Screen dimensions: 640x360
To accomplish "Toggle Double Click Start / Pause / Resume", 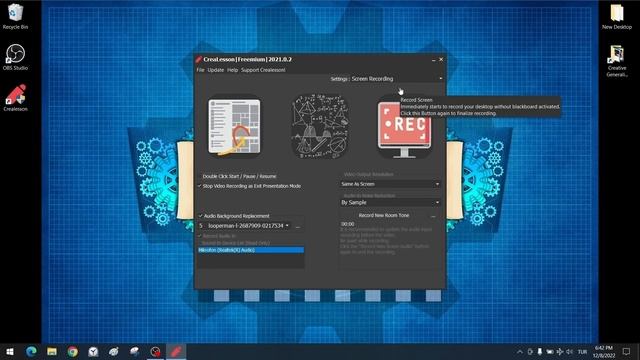I will coord(239,176).
